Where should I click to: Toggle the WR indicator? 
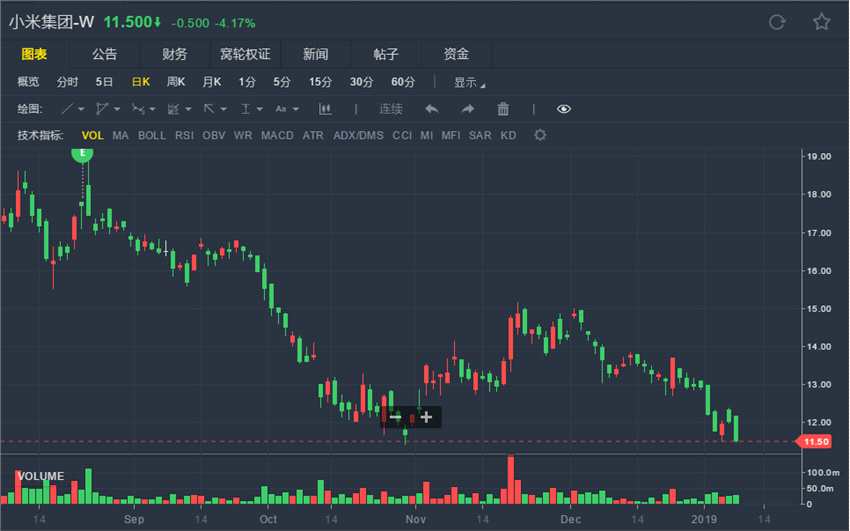[x=243, y=135]
